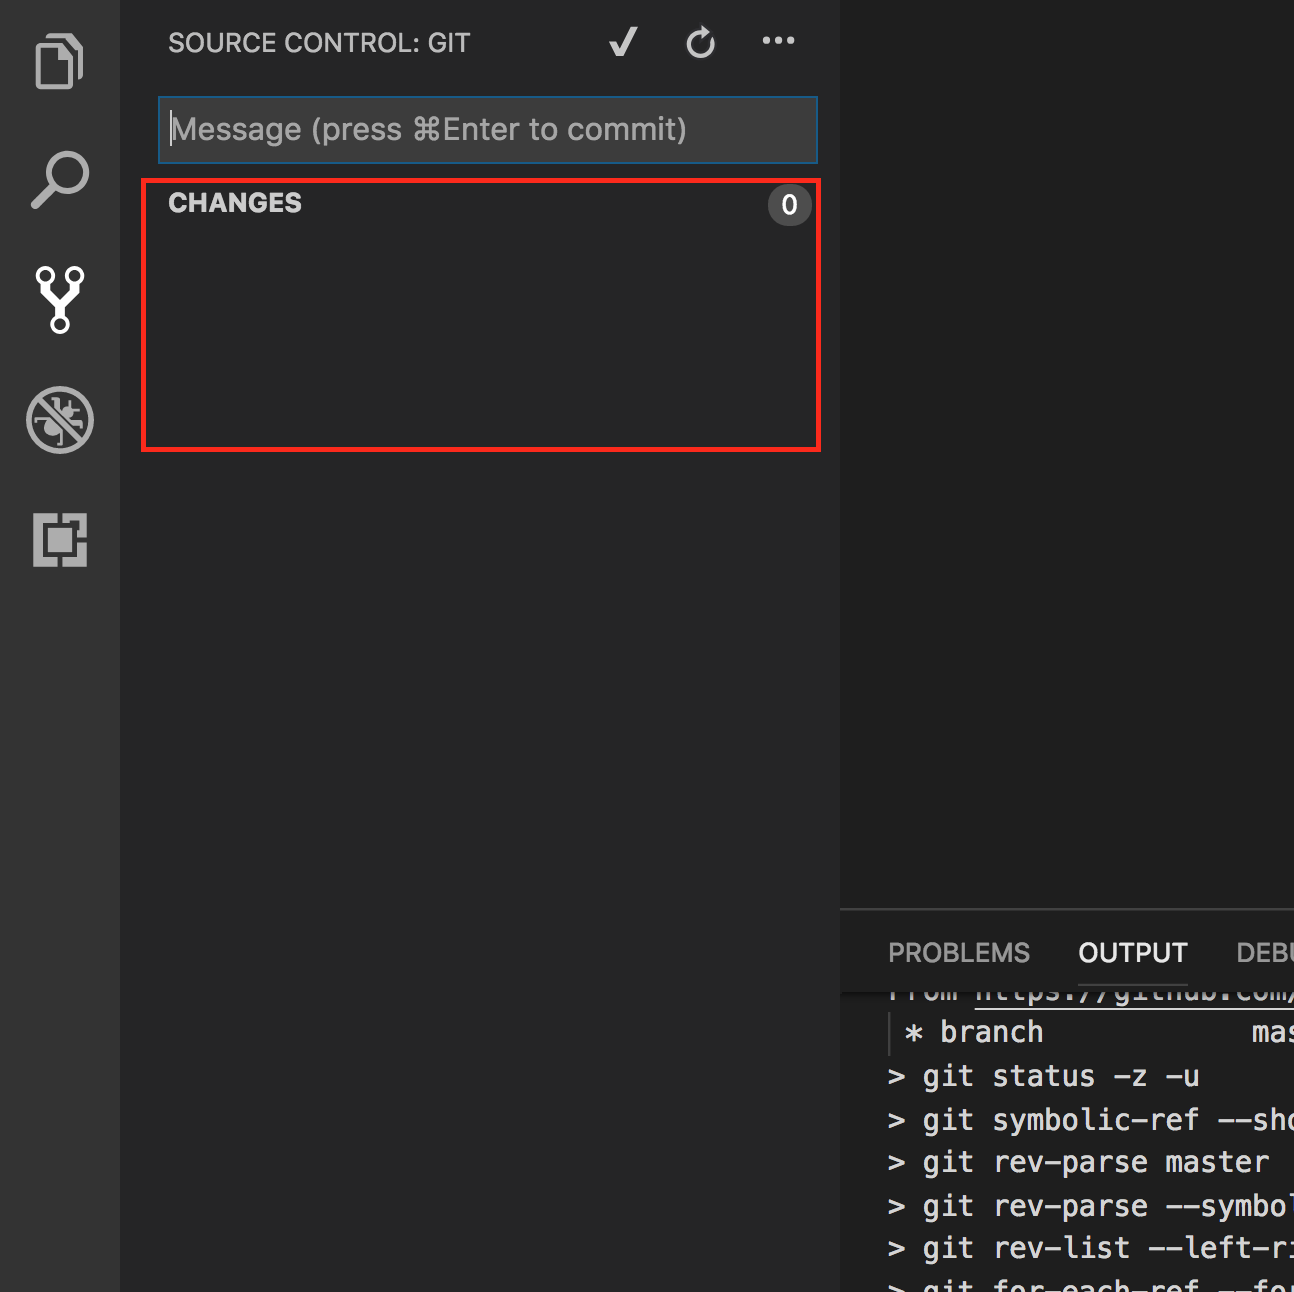Switch to the PROBLEMS tab

958,953
